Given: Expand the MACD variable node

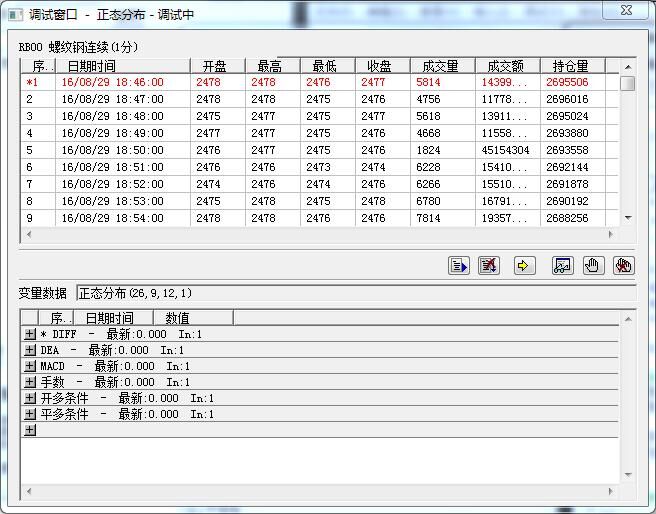Looking at the screenshot, I should coord(30,366).
